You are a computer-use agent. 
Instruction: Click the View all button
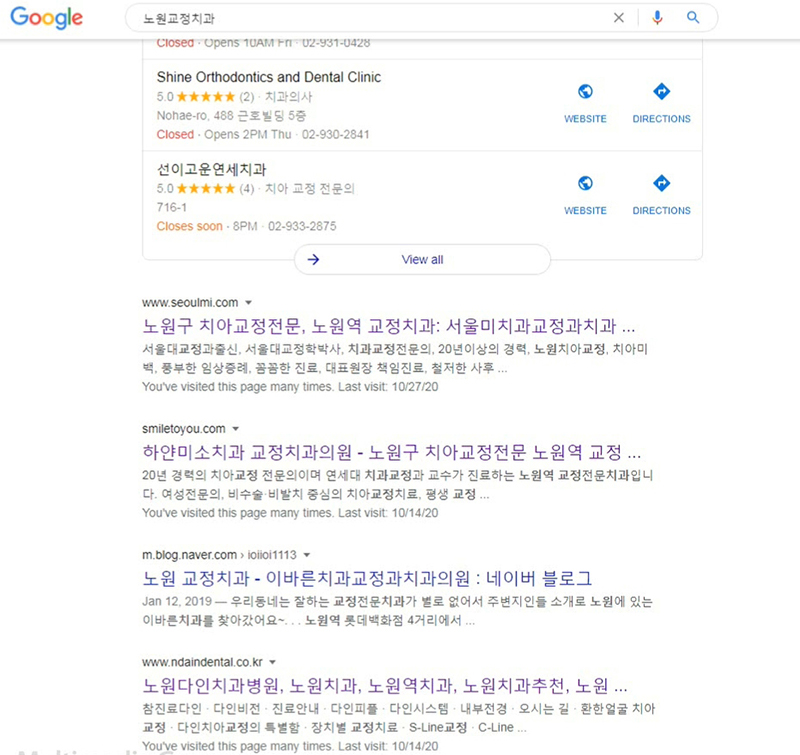[x=422, y=260]
